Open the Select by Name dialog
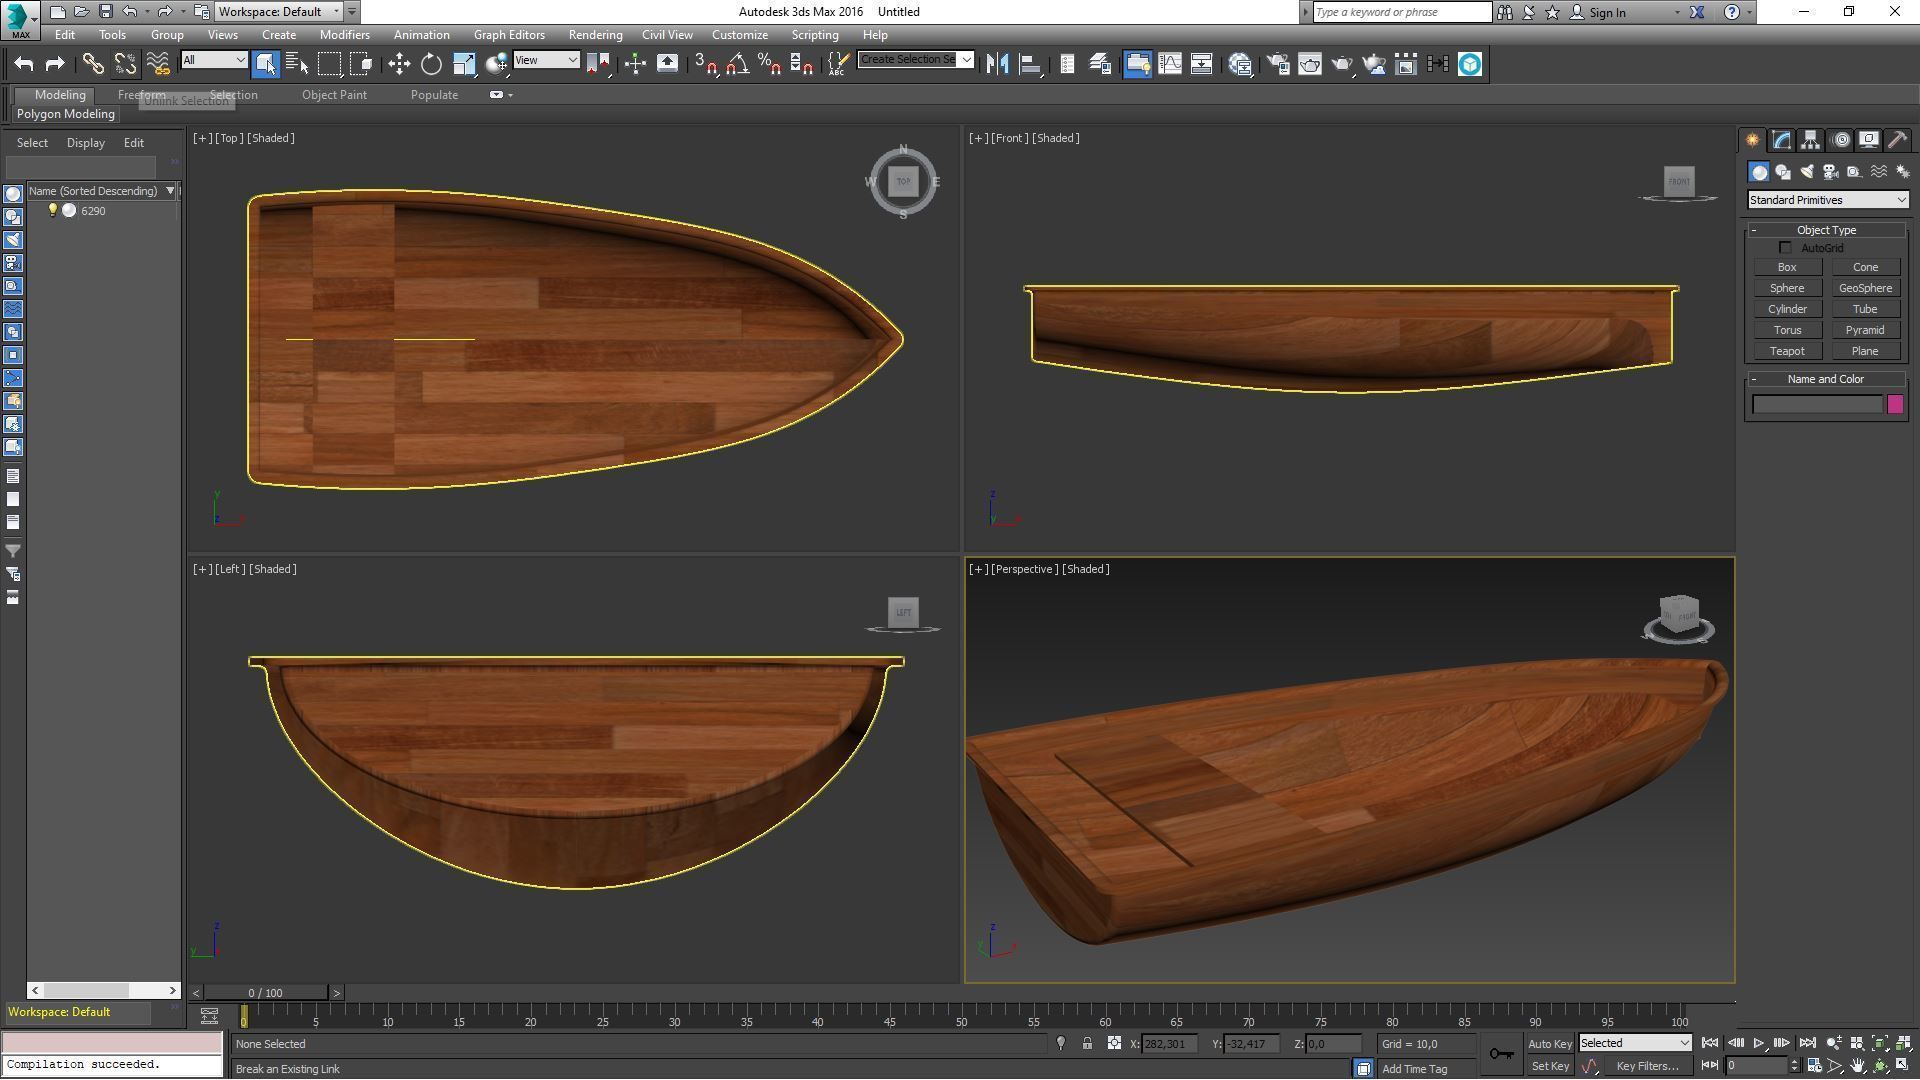Image resolution: width=1920 pixels, height=1080 pixels. click(297, 64)
